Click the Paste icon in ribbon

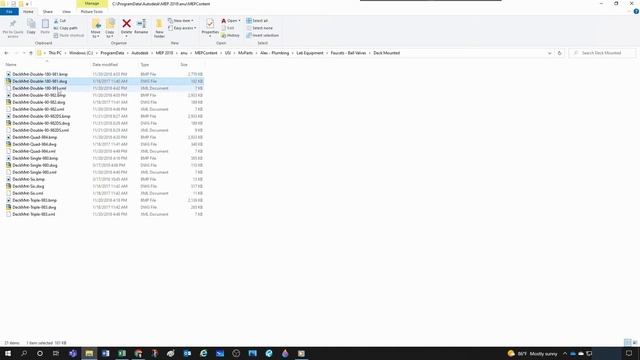pyautogui.click(x=45, y=24)
